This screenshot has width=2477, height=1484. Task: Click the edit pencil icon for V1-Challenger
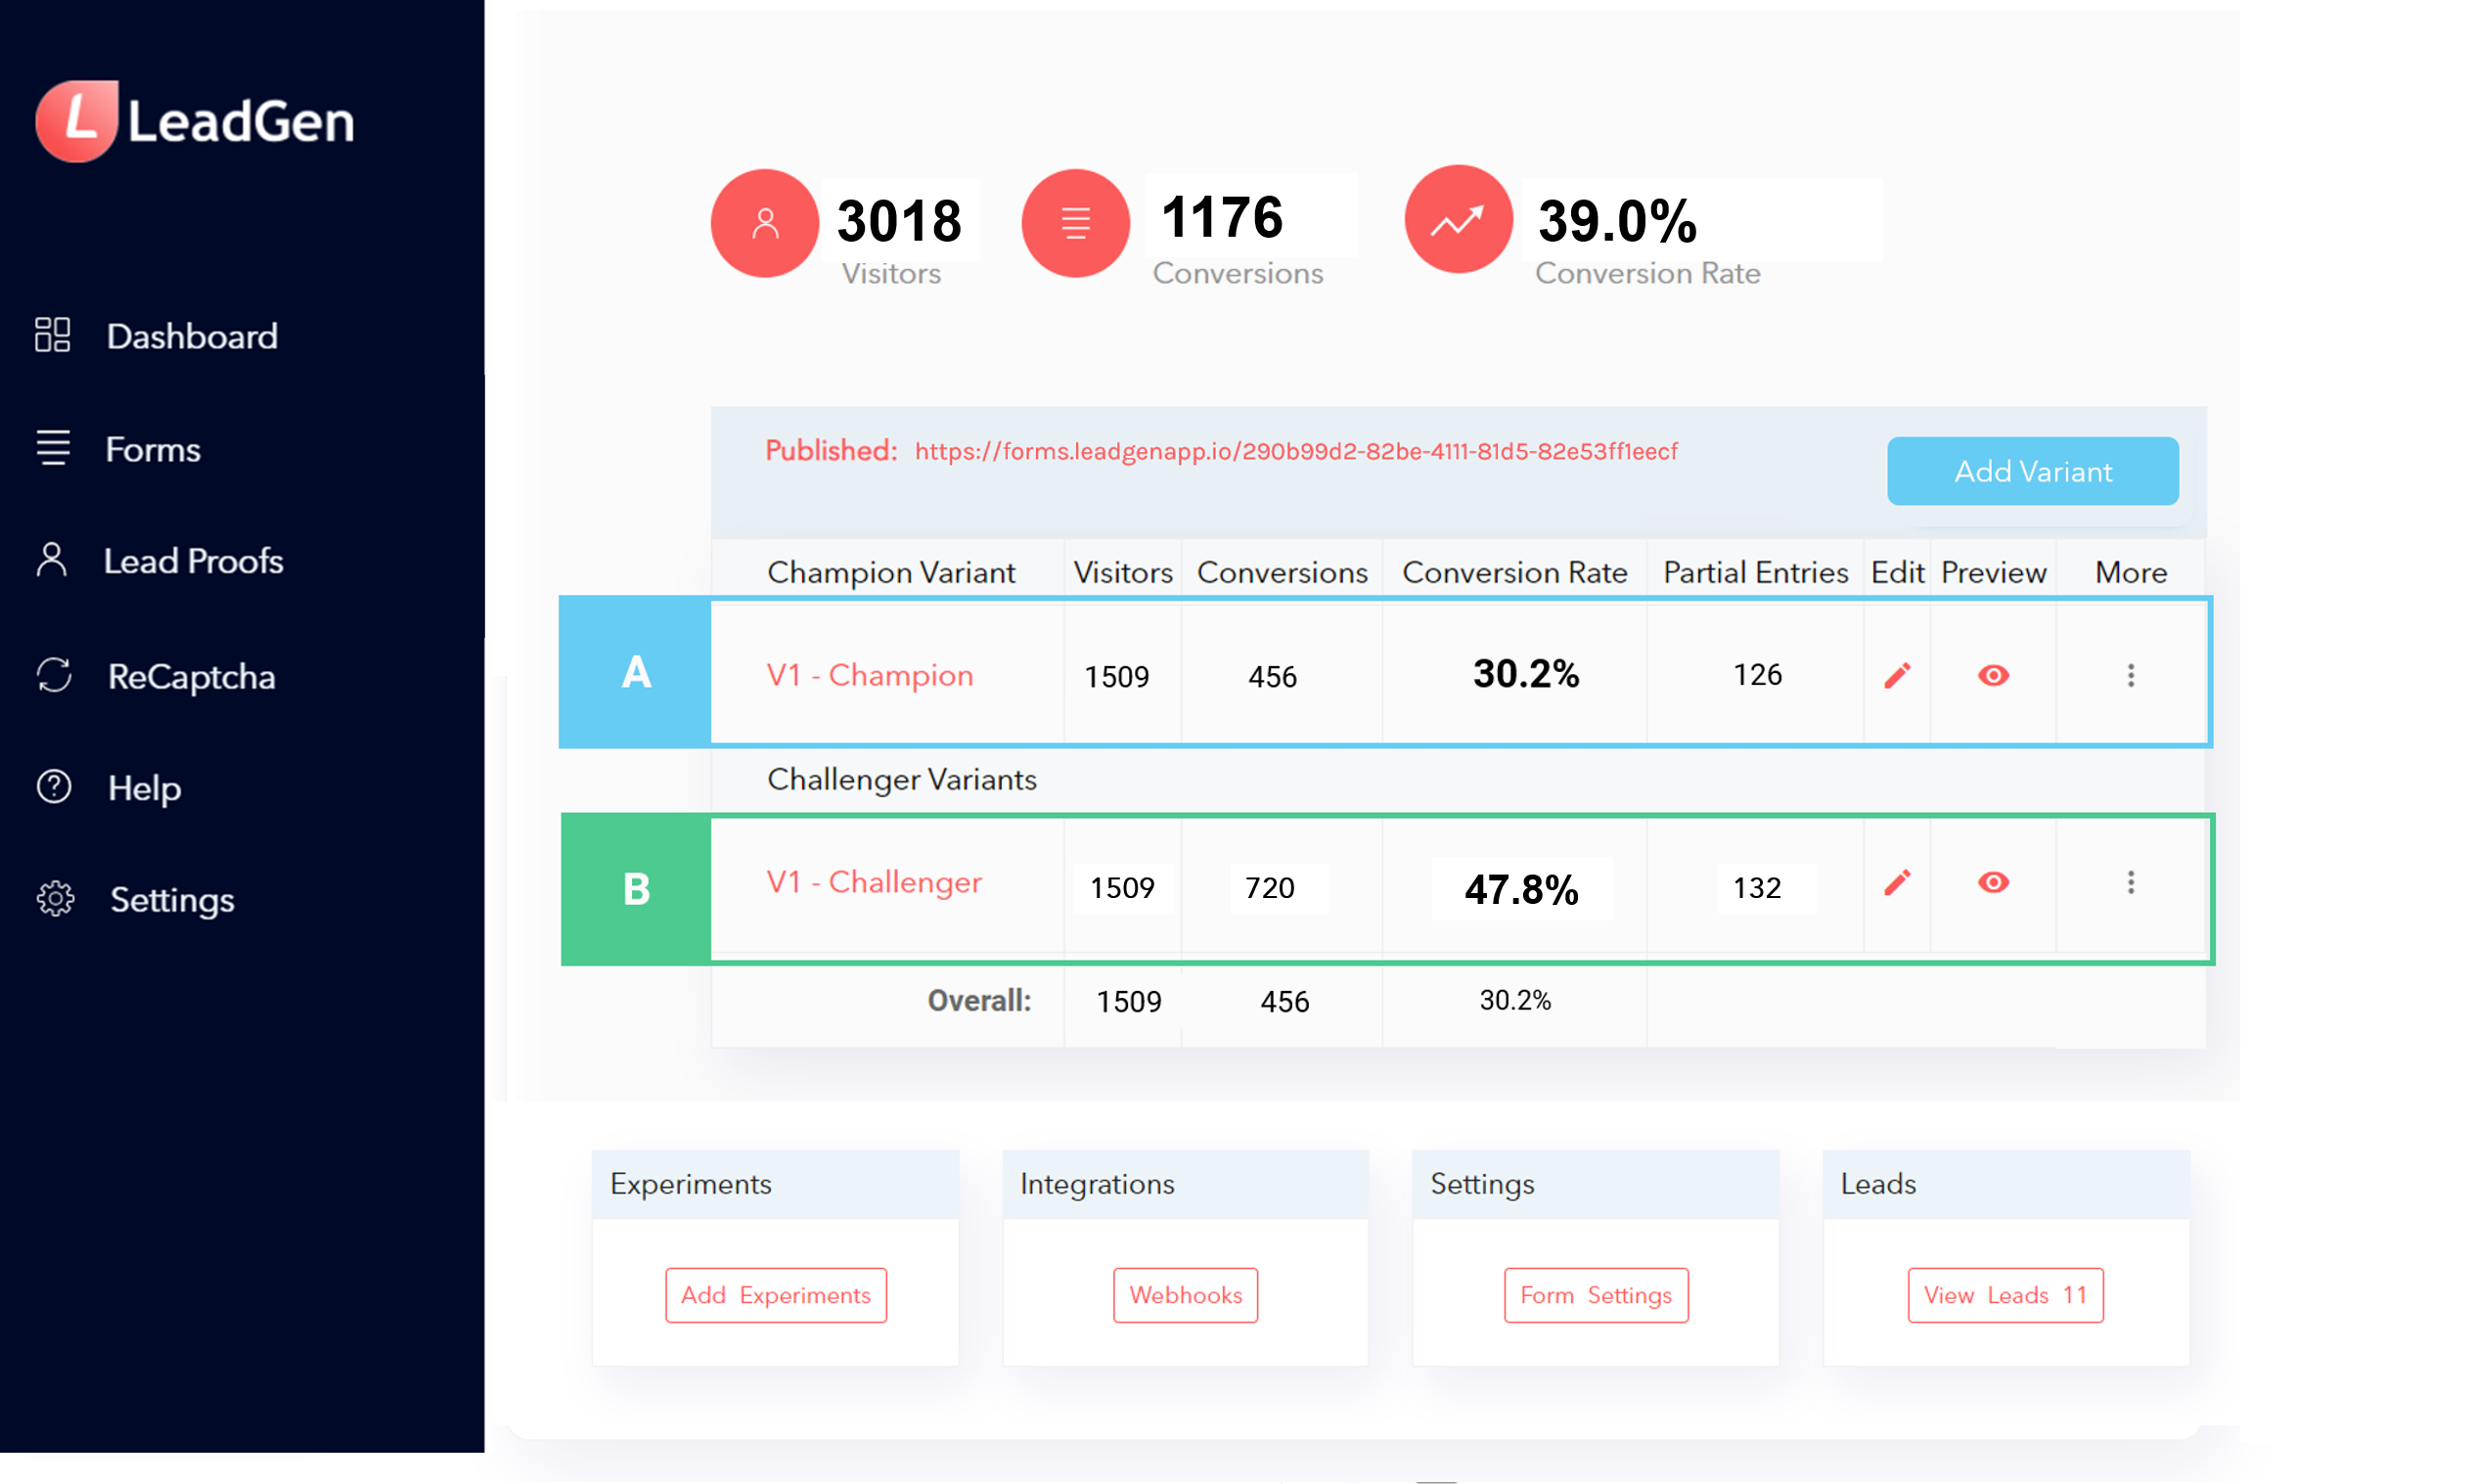click(1898, 881)
